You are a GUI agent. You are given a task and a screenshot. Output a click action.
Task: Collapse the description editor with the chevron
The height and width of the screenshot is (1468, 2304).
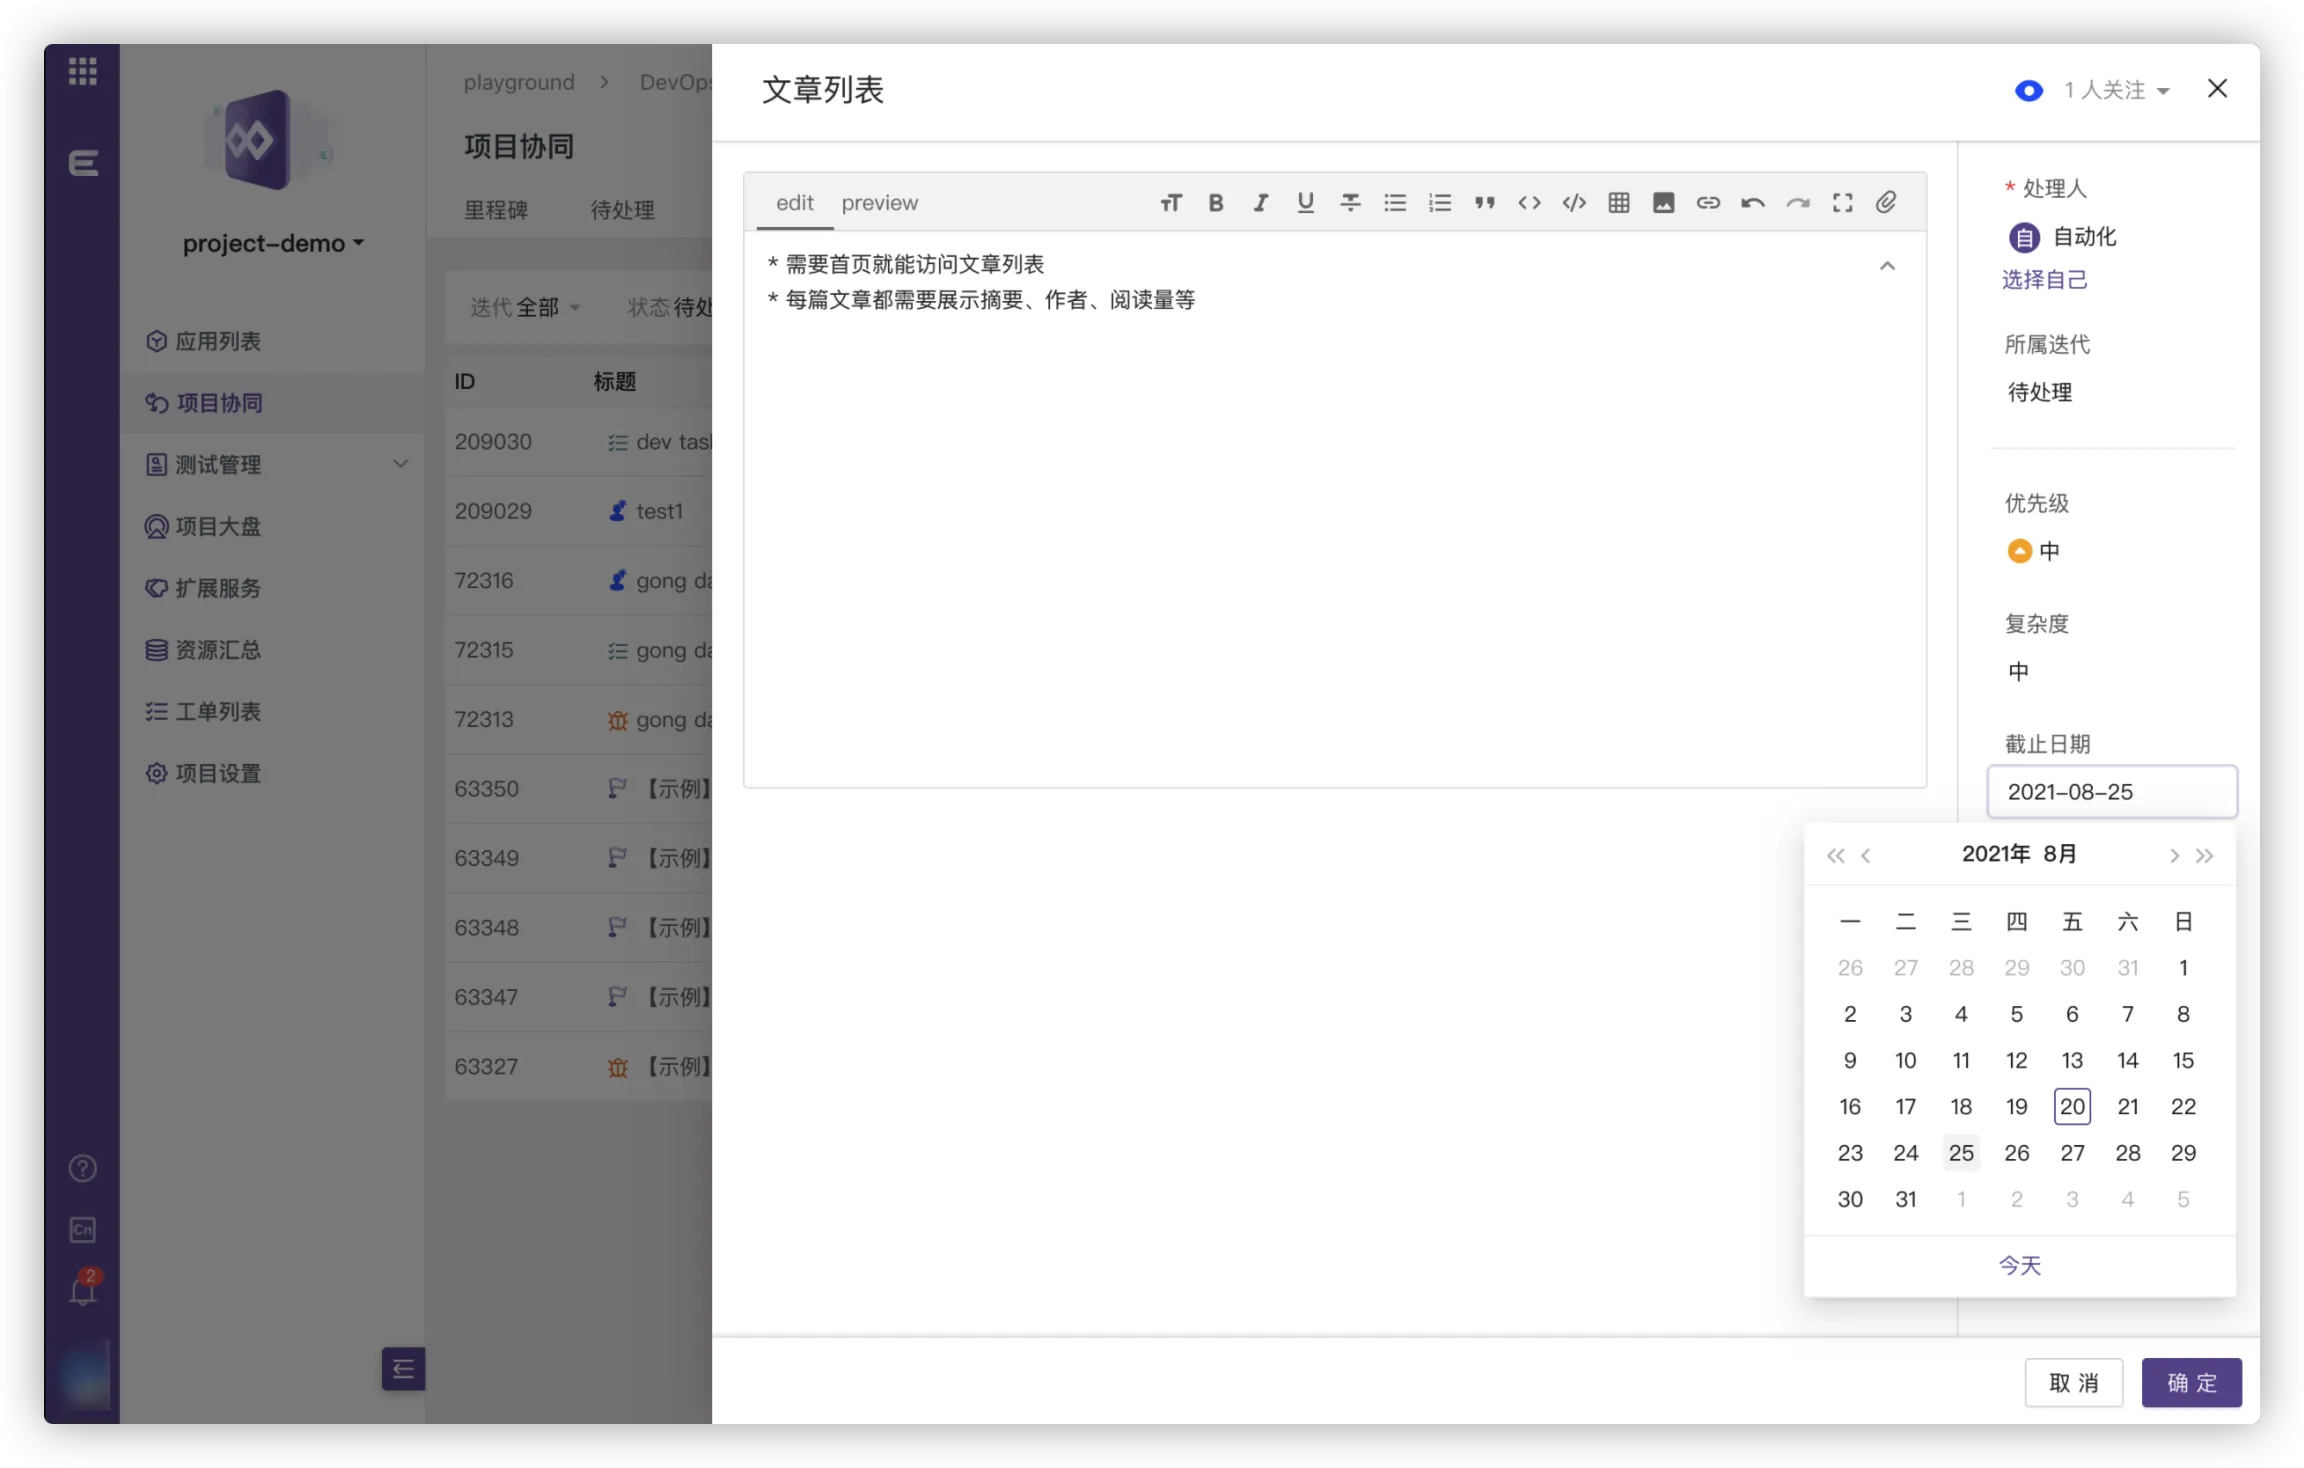pyautogui.click(x=1887, y=266)
